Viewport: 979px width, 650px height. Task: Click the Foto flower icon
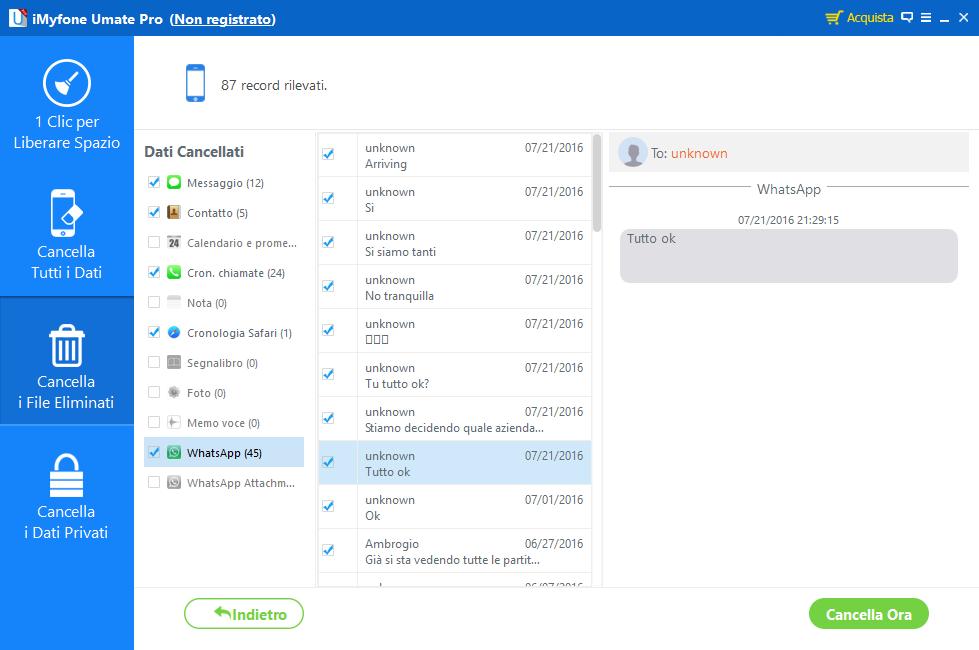point(174,392)
